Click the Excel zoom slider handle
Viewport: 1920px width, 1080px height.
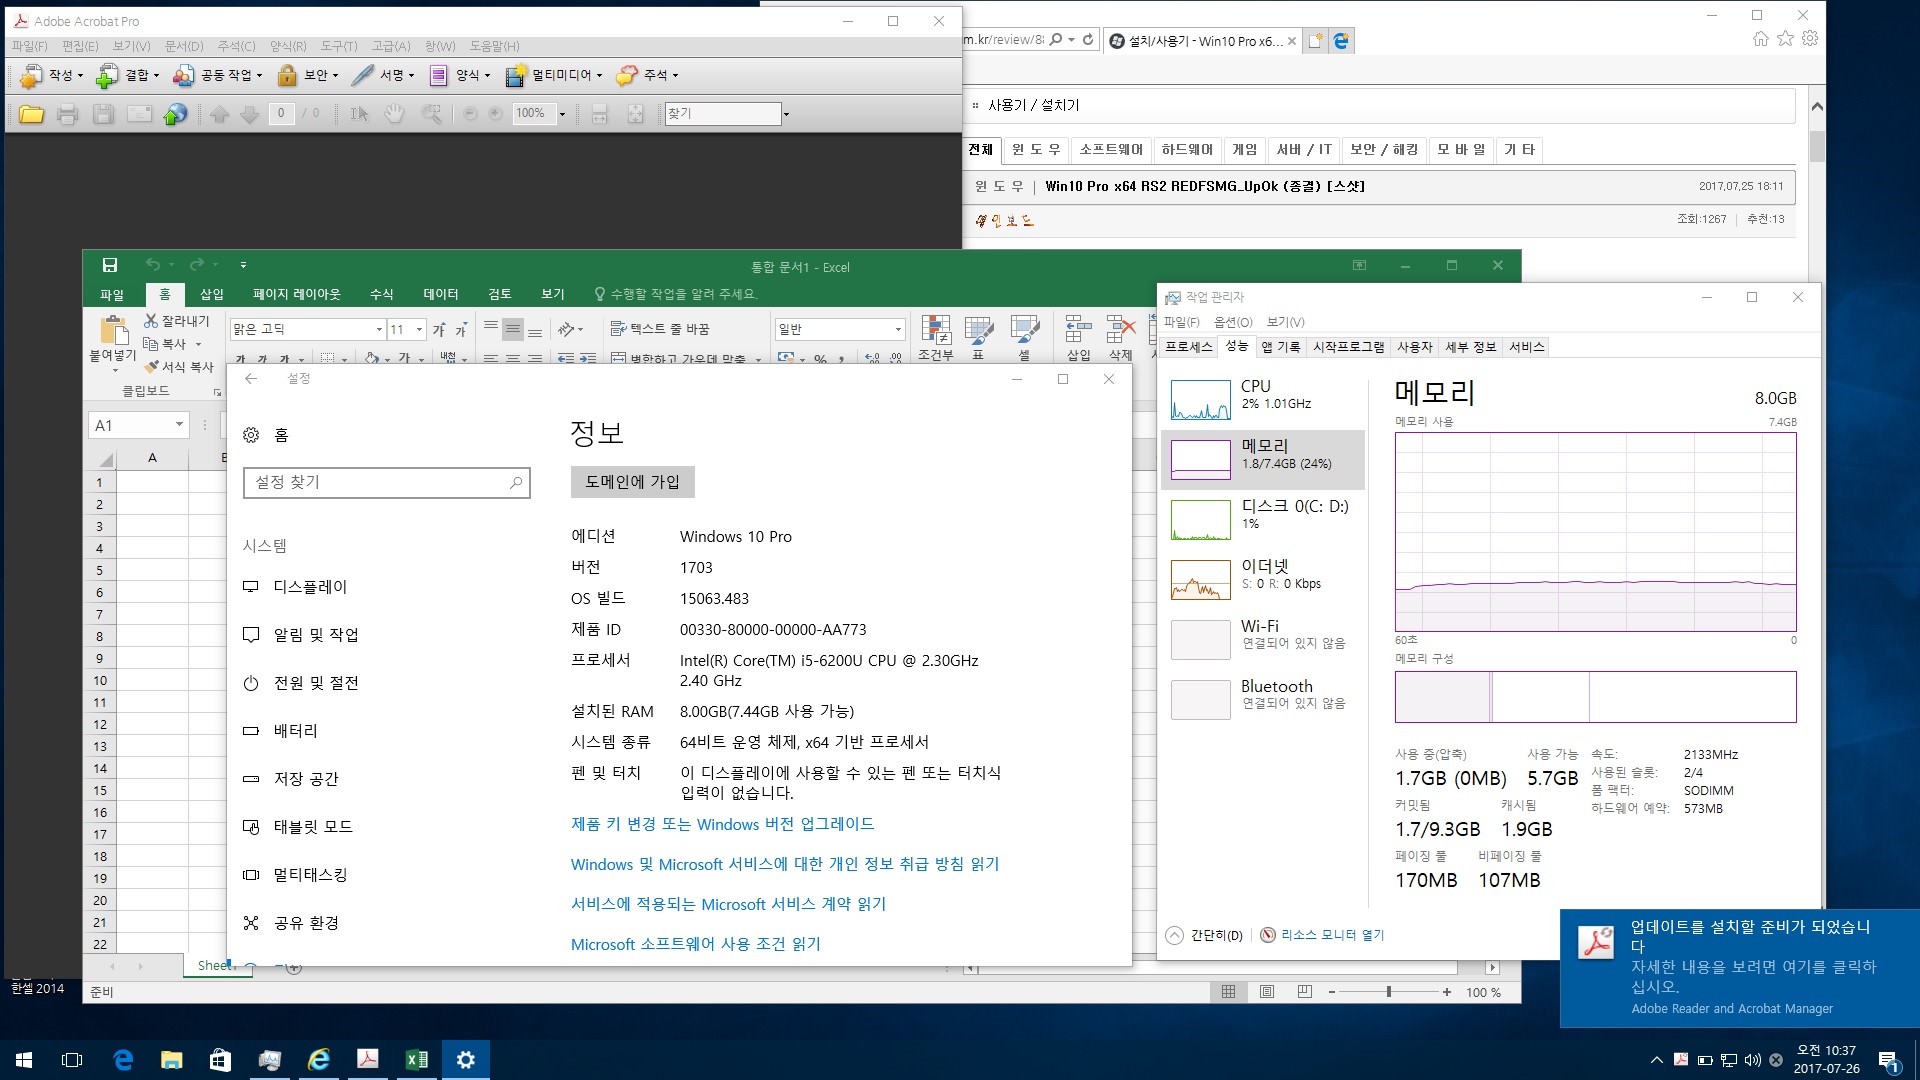pos(1388,992)
